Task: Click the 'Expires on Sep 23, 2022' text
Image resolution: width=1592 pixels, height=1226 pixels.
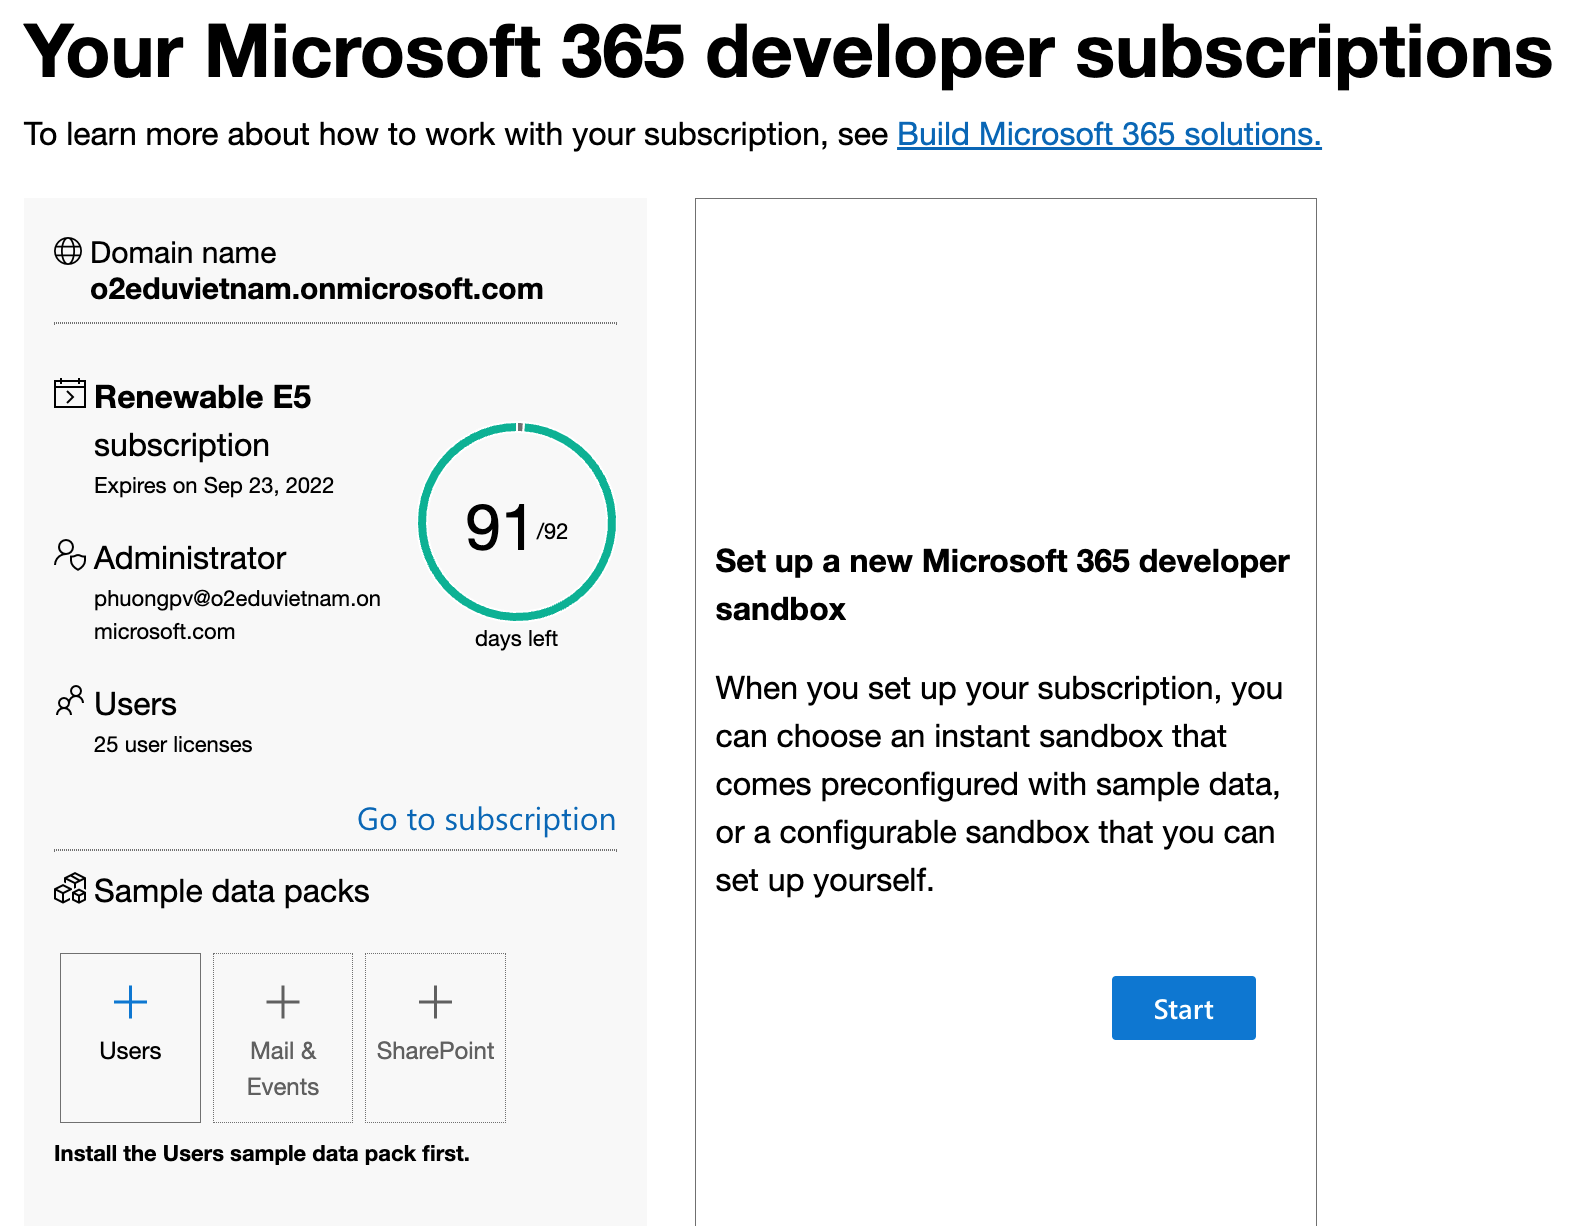Action: click(x=214, y=486)
